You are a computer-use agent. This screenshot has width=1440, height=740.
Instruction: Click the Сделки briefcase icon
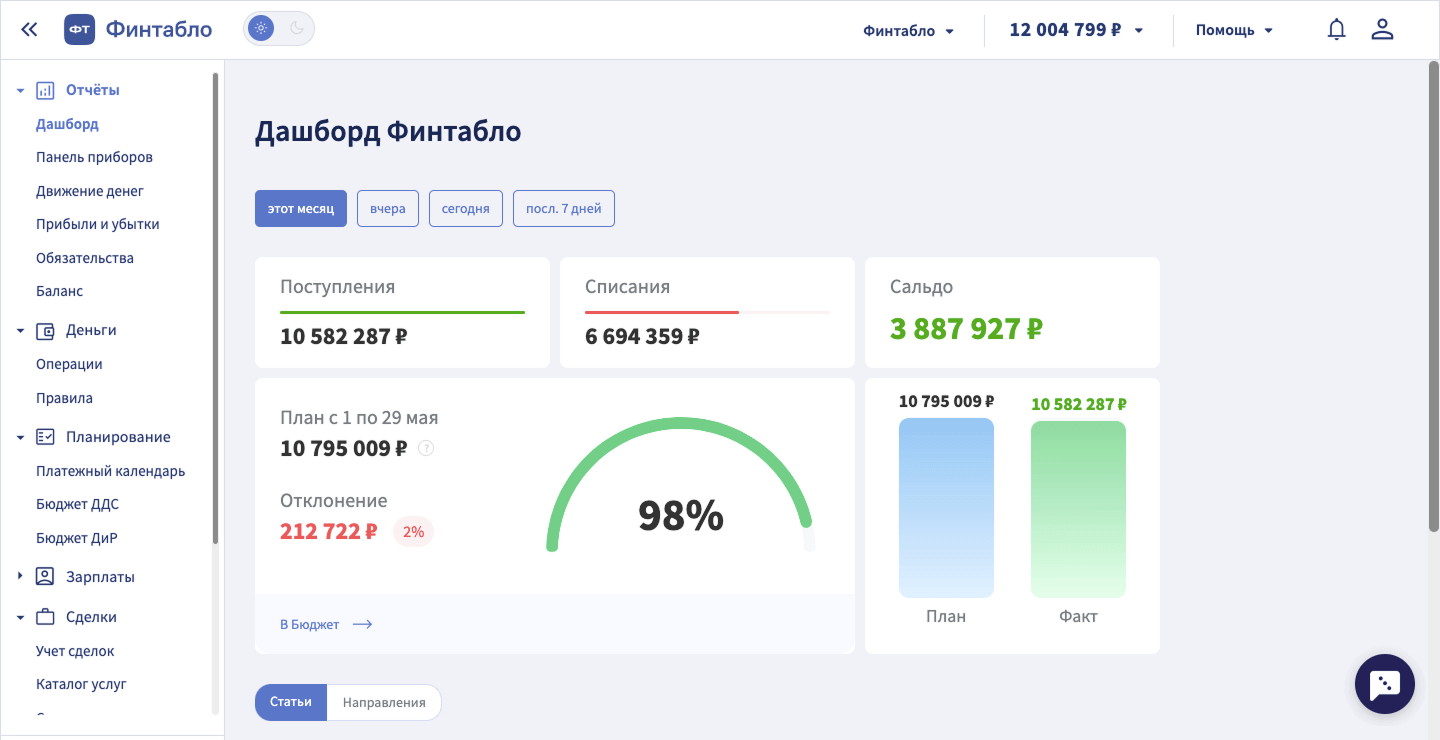[x=45, y=617]
